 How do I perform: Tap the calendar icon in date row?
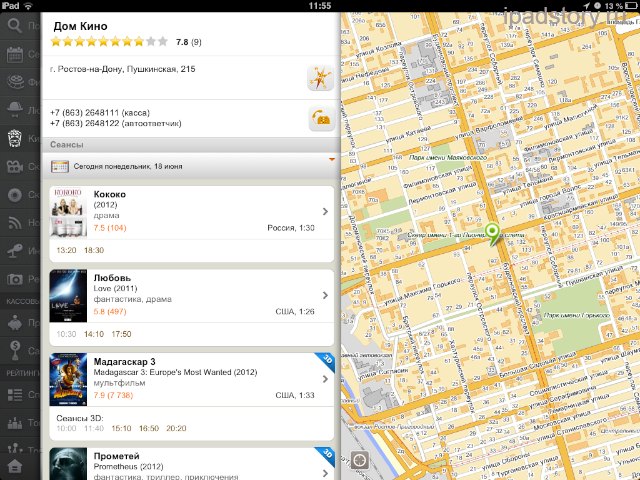pyautogui.click(x=60, y=167)
